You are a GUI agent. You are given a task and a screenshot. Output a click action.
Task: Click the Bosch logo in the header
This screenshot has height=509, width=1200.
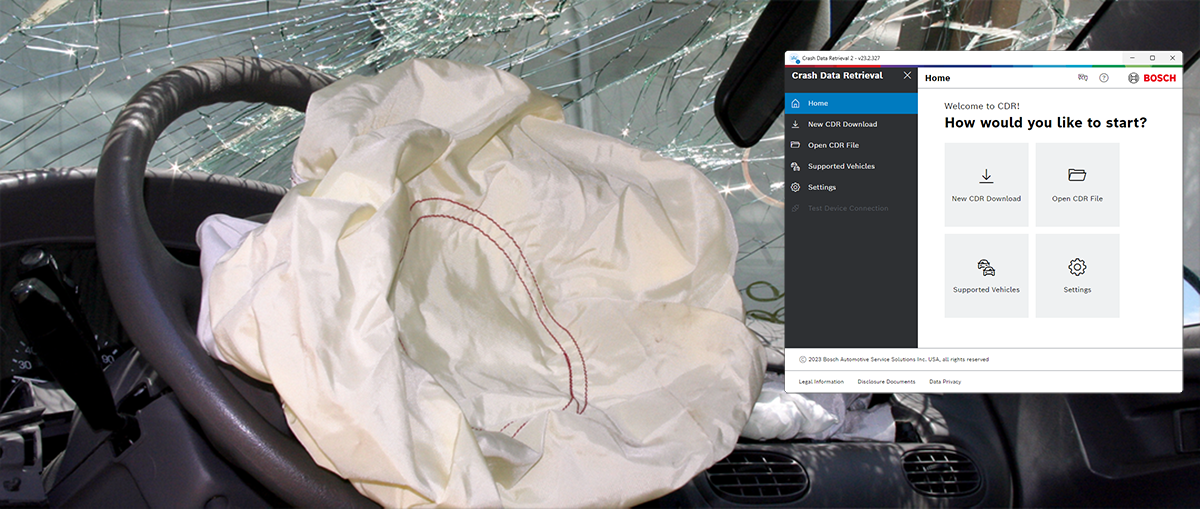coord(1152,77)
